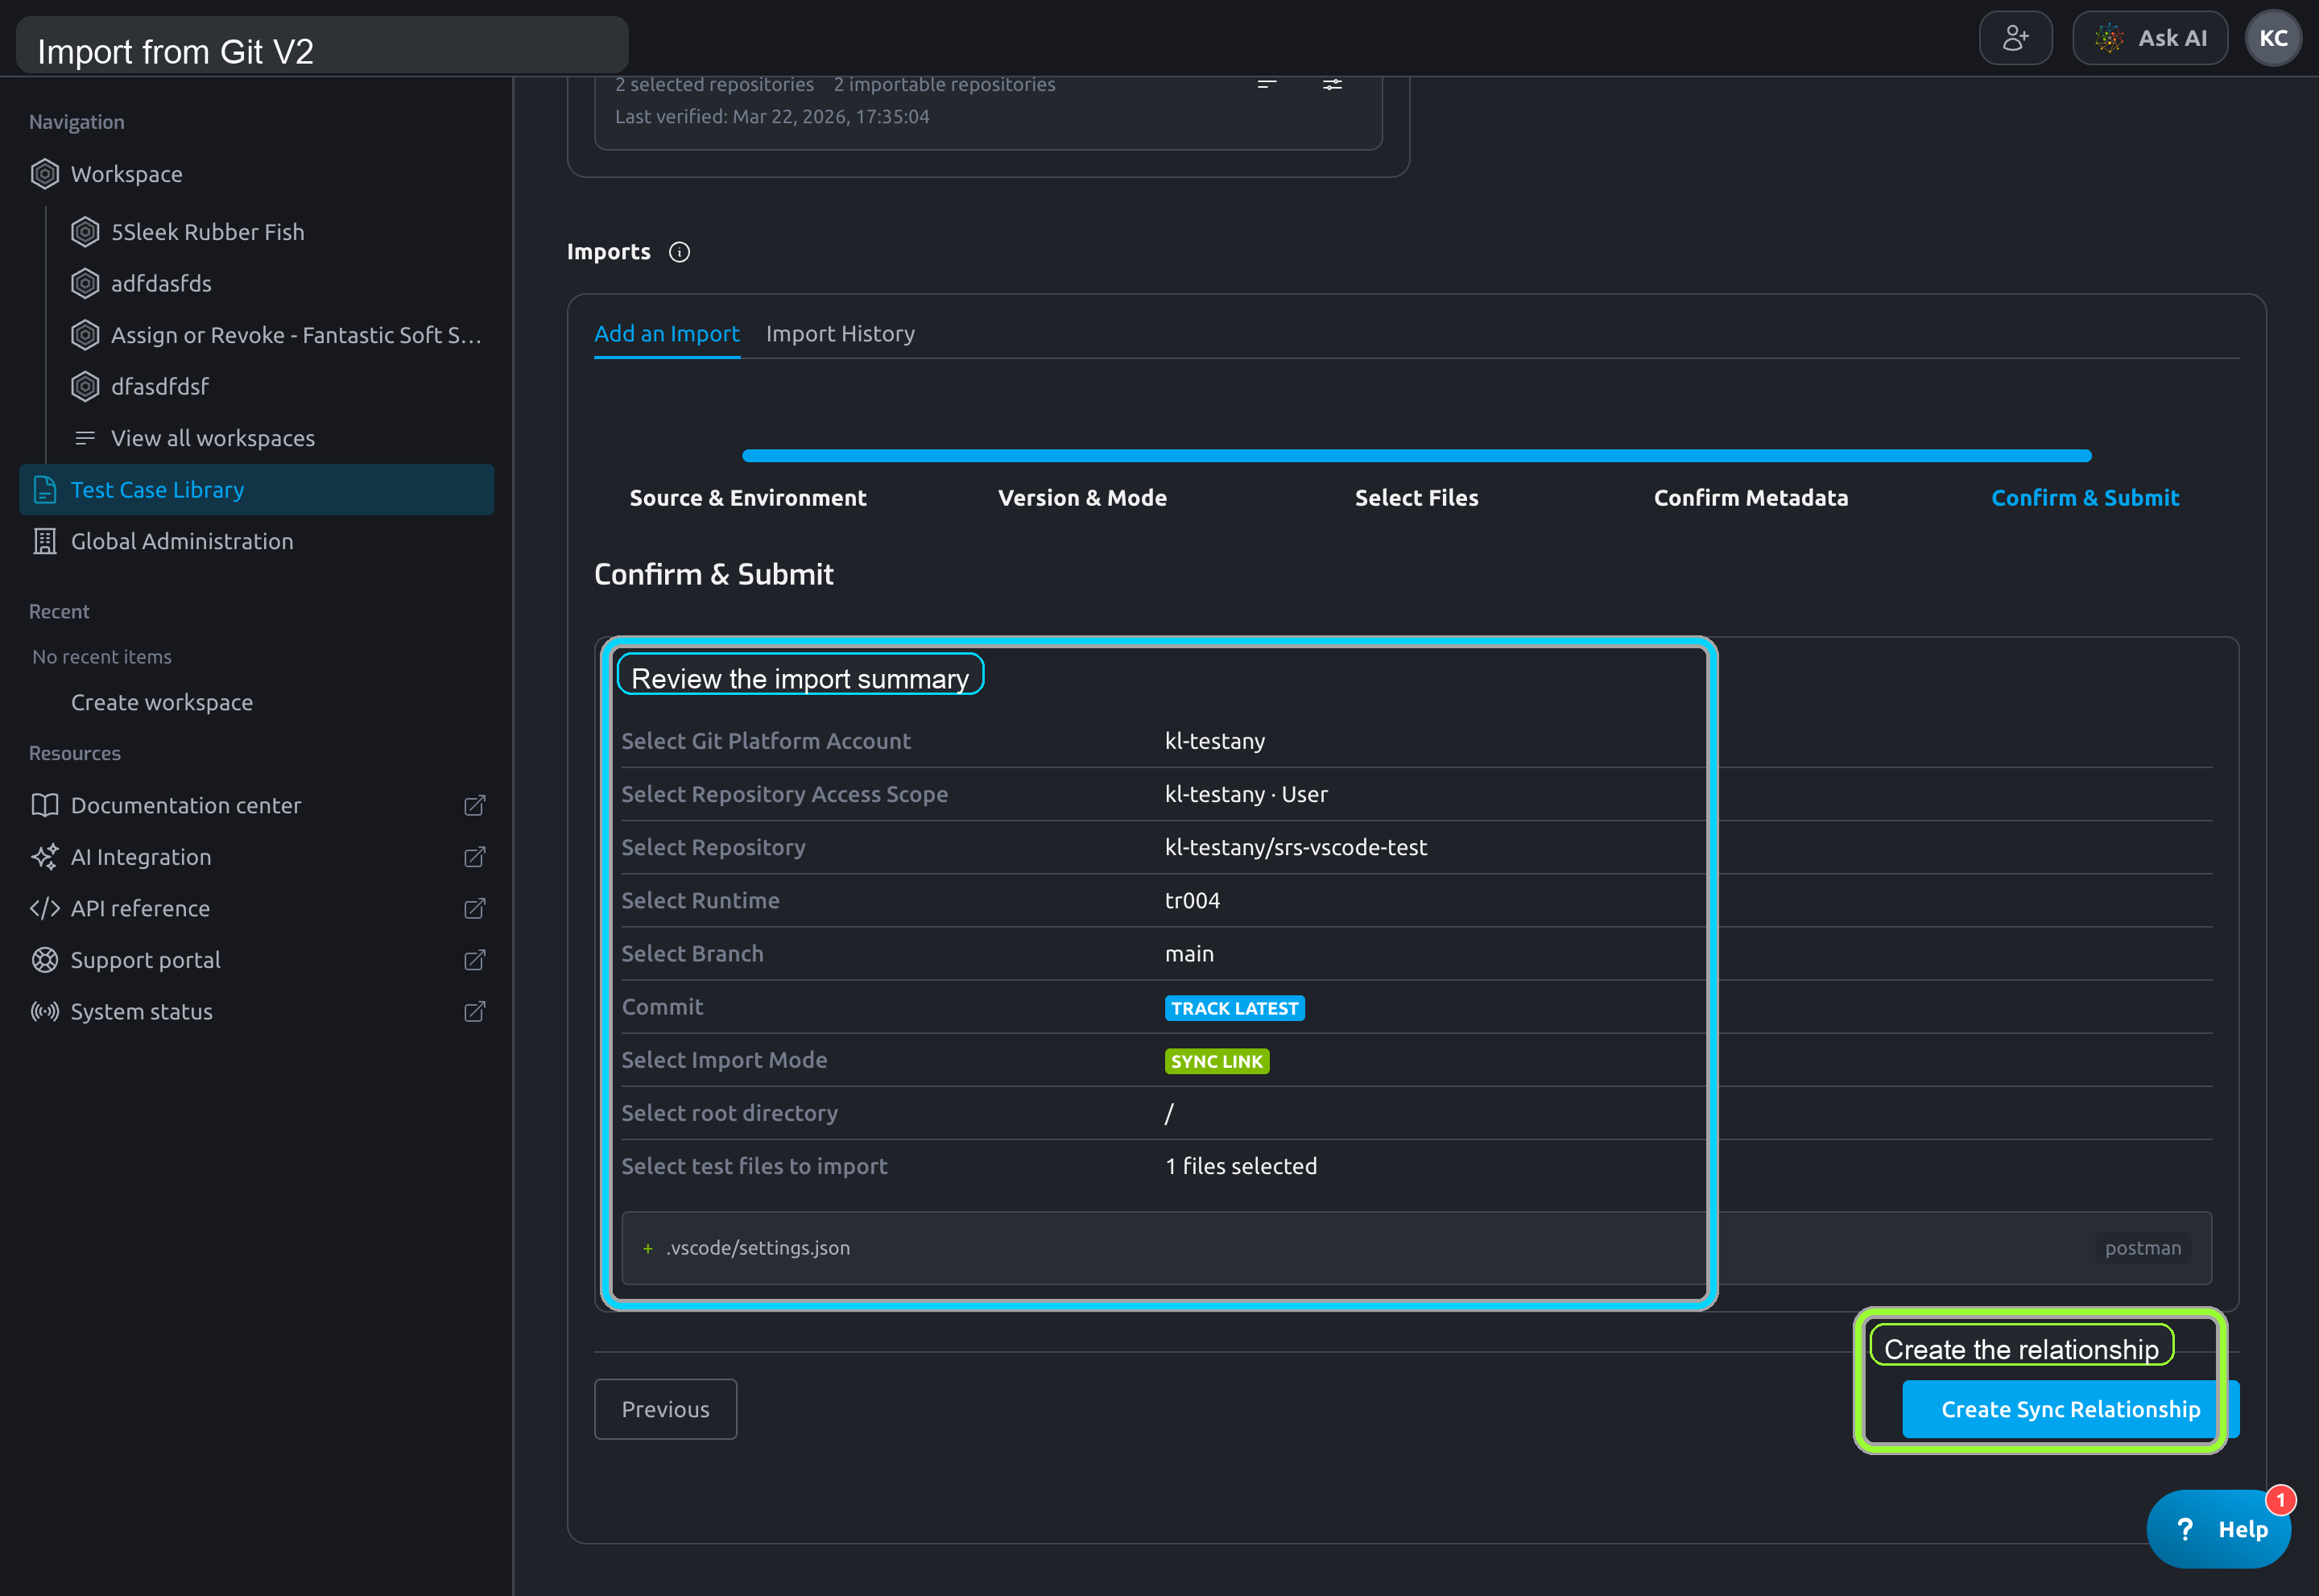This screenshot has width=2319, height=1596.
Task: Switch to the Add an Import tab
Action: click(x=667, y=334)
